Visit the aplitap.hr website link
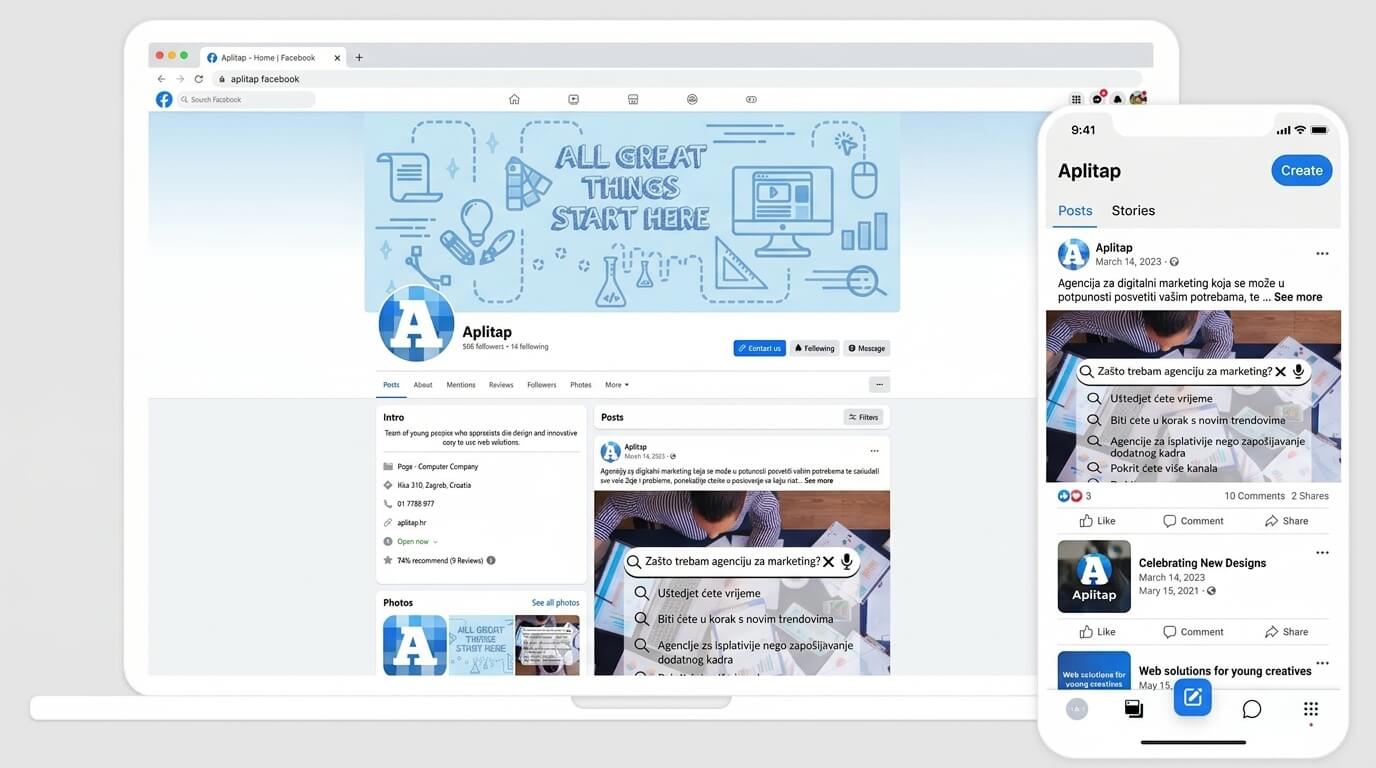This screenshot has height=768, width=1376. 411,523
